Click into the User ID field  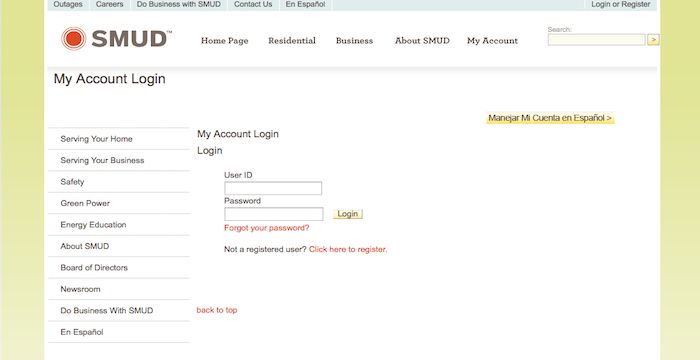[x=273, y=188]
